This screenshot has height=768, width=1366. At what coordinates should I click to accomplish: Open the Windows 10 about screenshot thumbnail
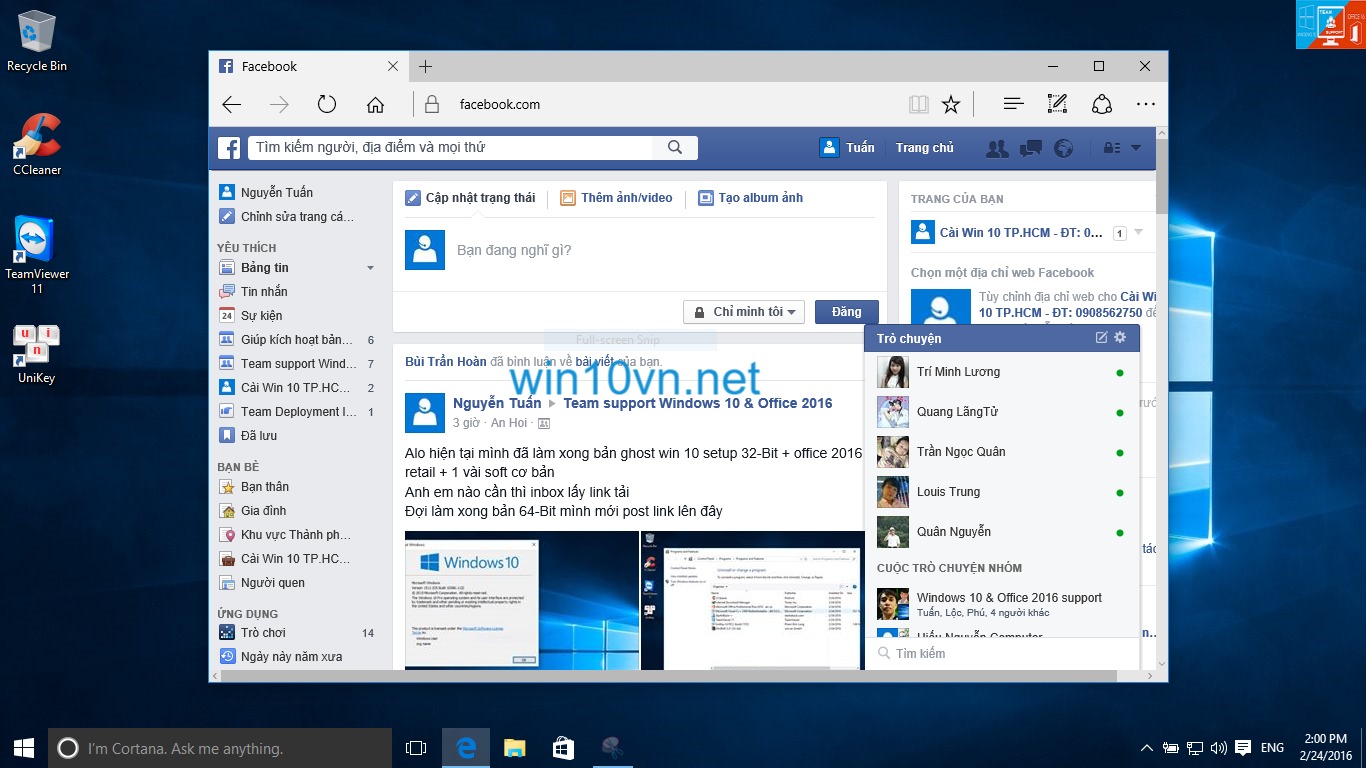pyautogui.click(x=521, y=600)
